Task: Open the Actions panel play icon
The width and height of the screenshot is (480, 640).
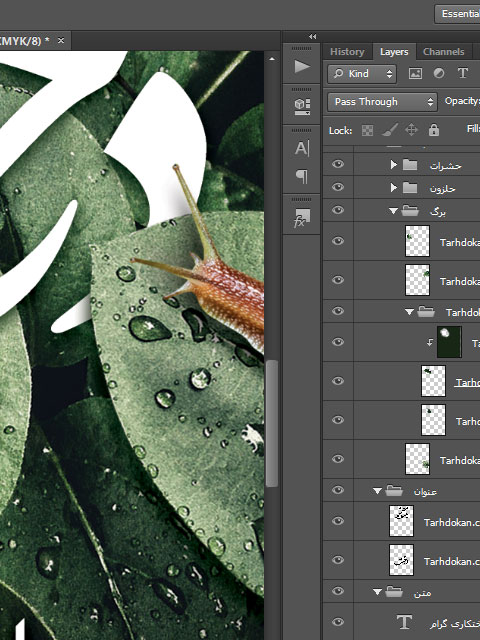Action: point(302,67)
